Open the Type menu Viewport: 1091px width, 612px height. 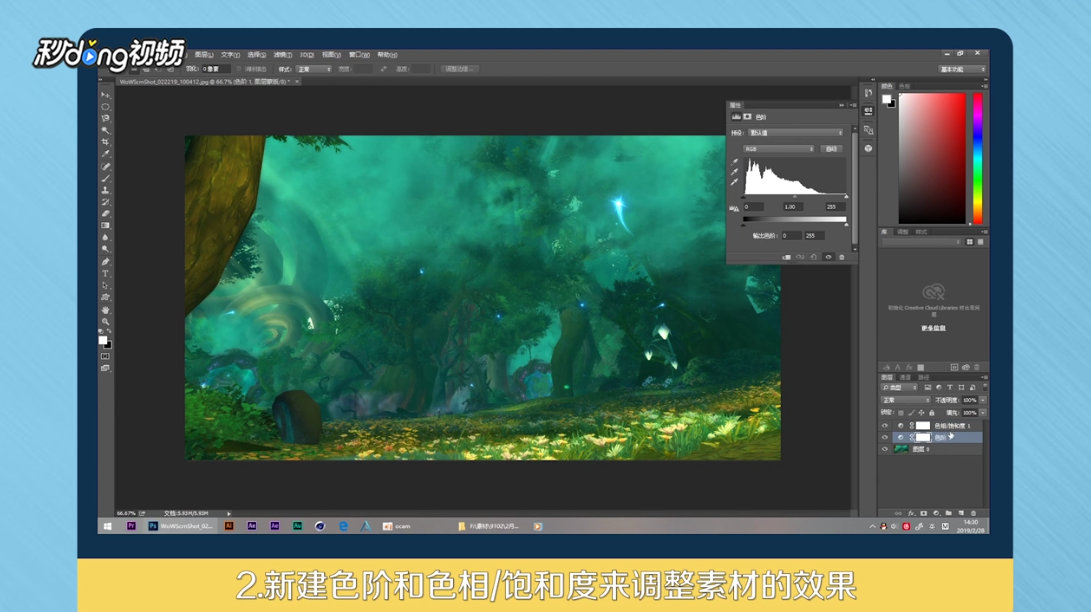tap(230, 54)
